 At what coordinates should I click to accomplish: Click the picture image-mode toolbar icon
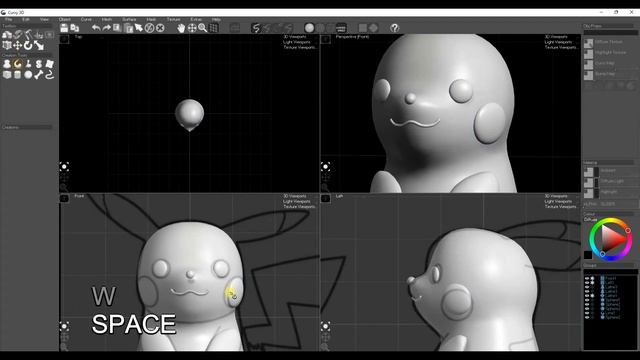point(341,28)
